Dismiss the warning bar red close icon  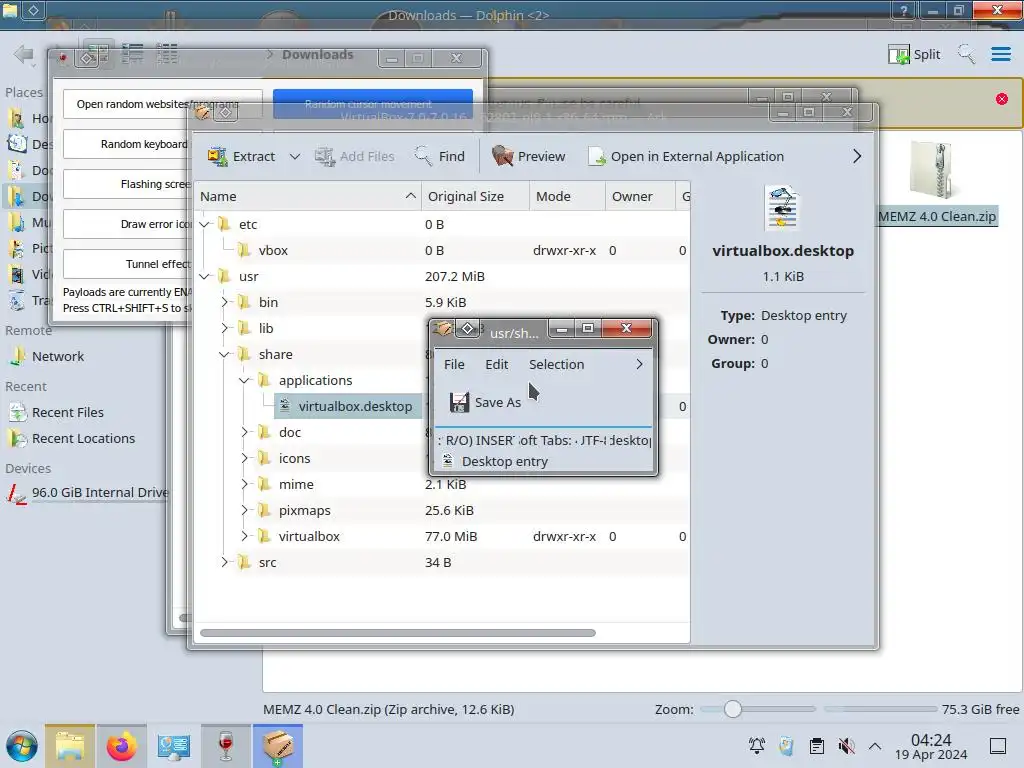point(1002,99)
